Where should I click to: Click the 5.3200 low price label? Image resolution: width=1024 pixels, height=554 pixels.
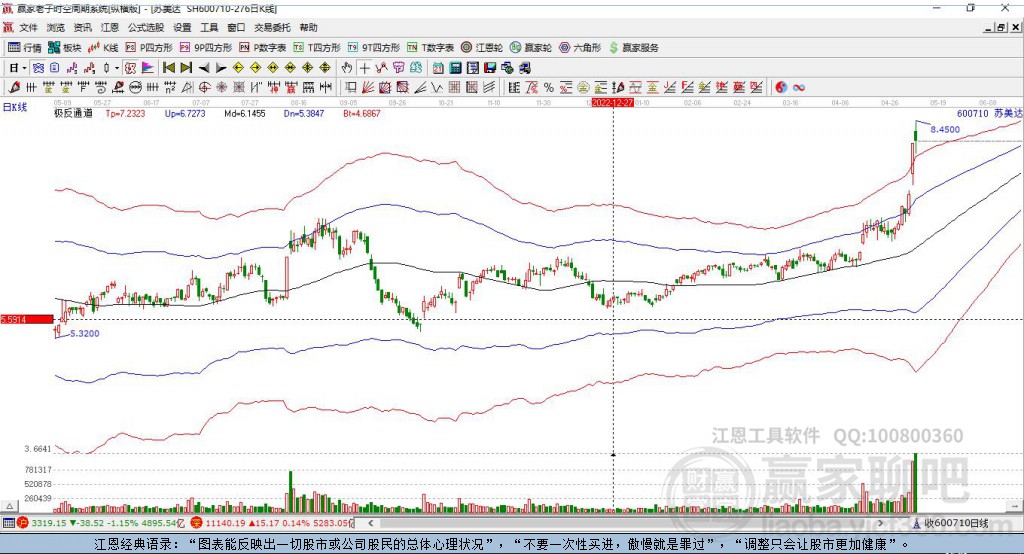85,333
